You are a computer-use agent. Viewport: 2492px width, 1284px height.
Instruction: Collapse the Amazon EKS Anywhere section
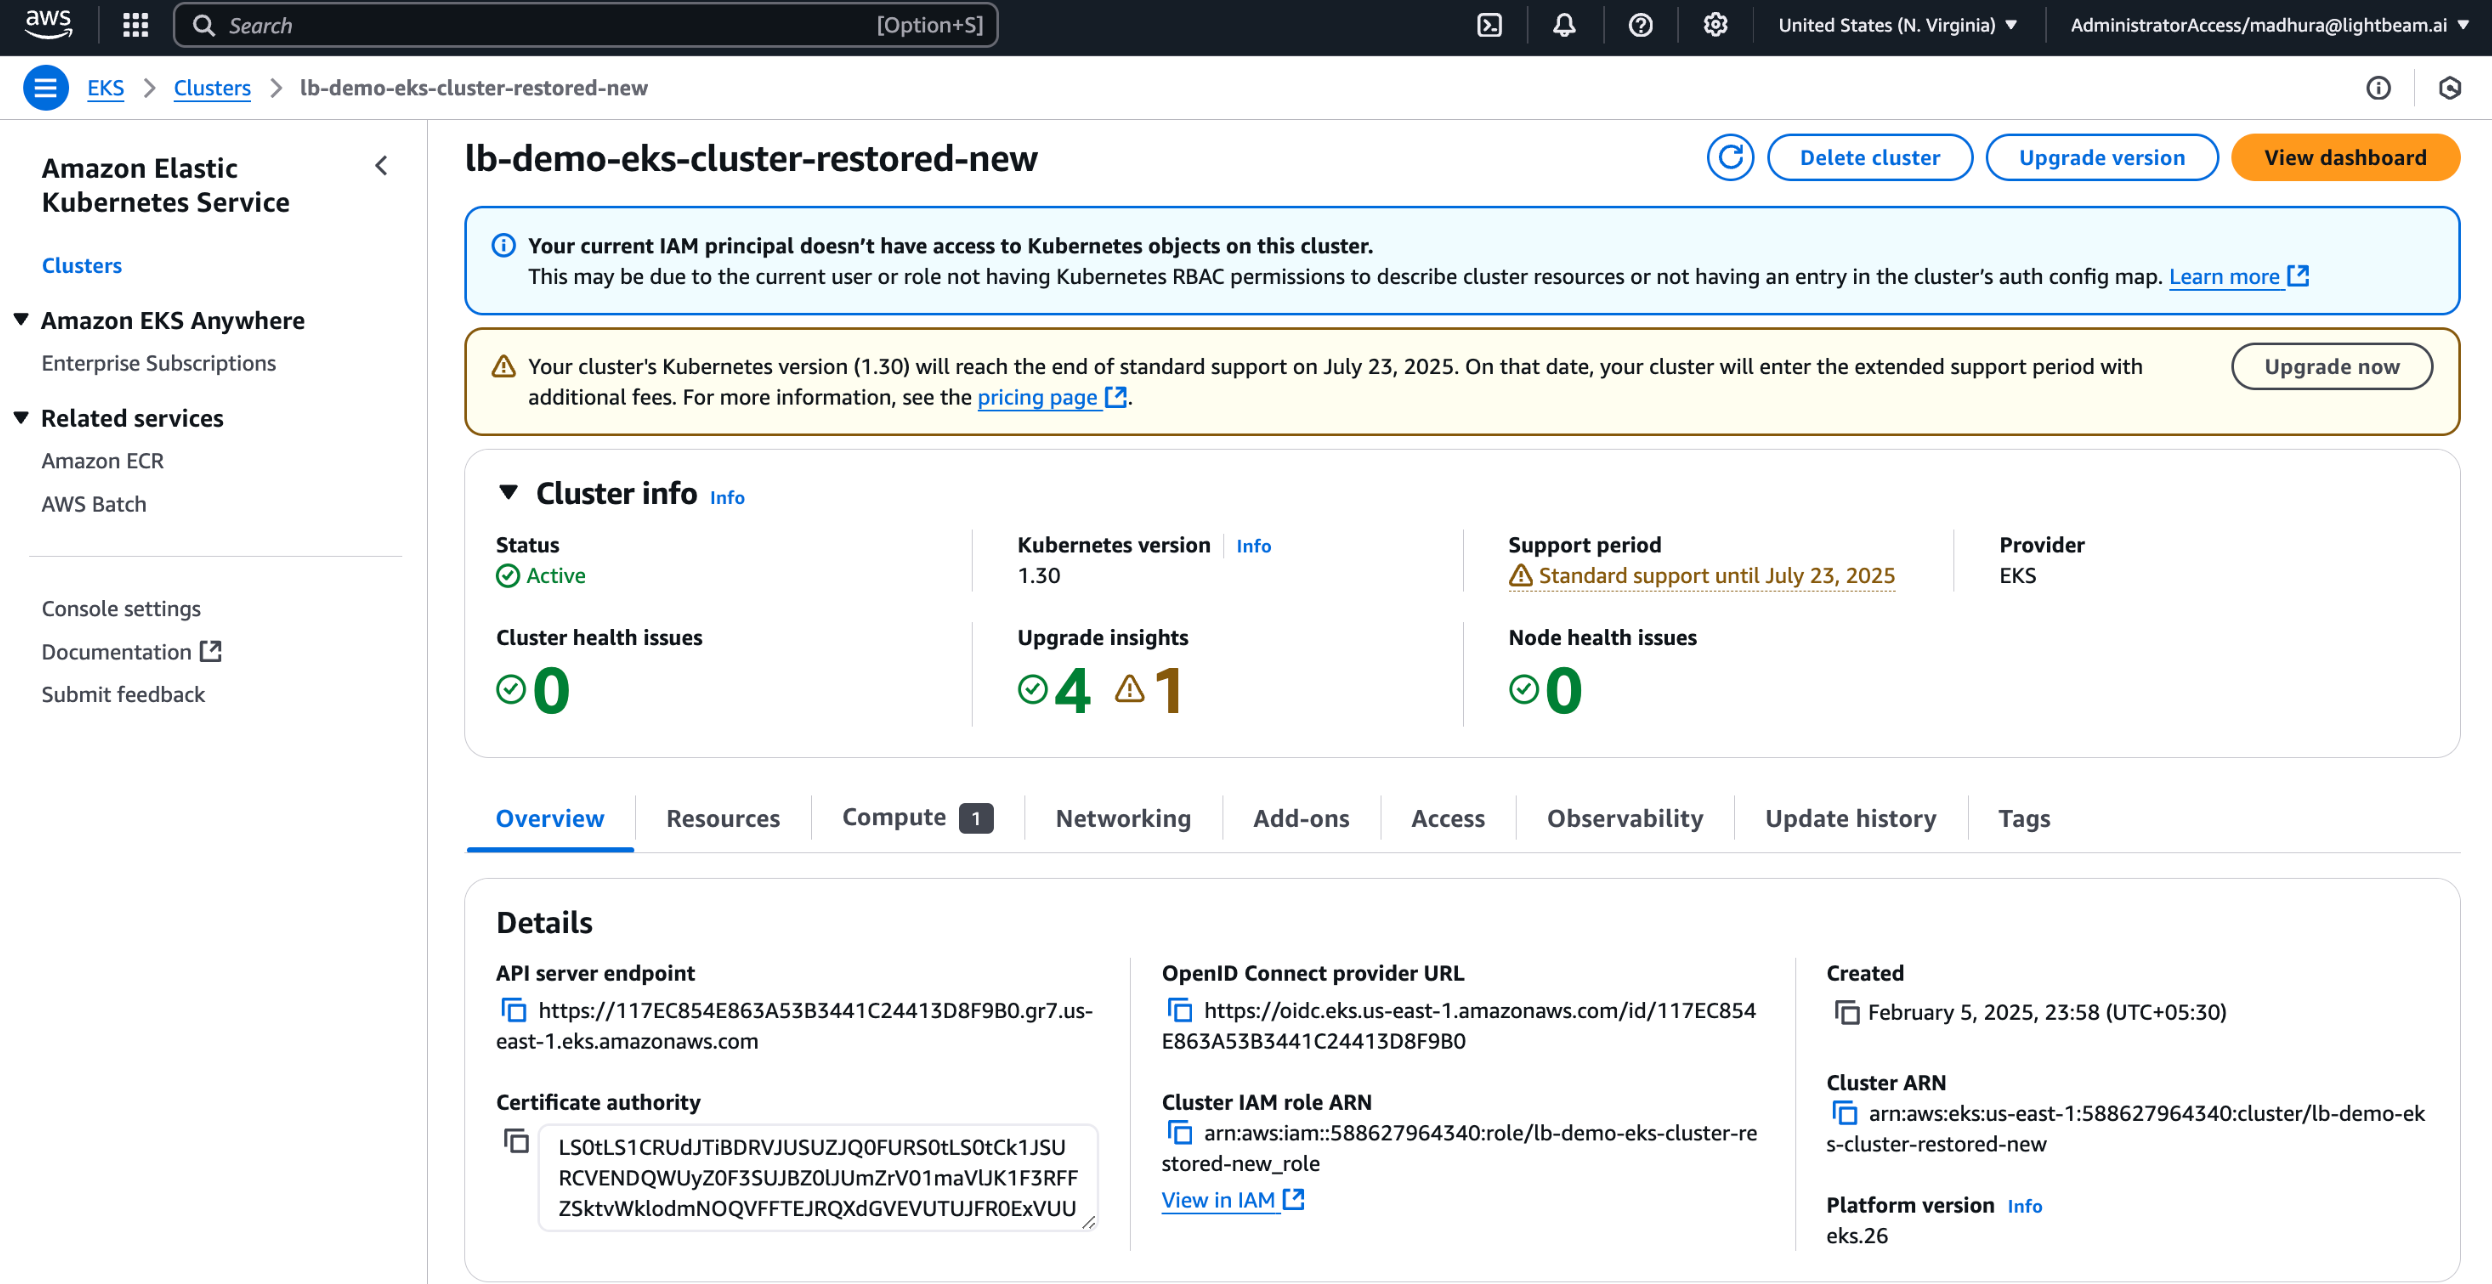[21, 320]
